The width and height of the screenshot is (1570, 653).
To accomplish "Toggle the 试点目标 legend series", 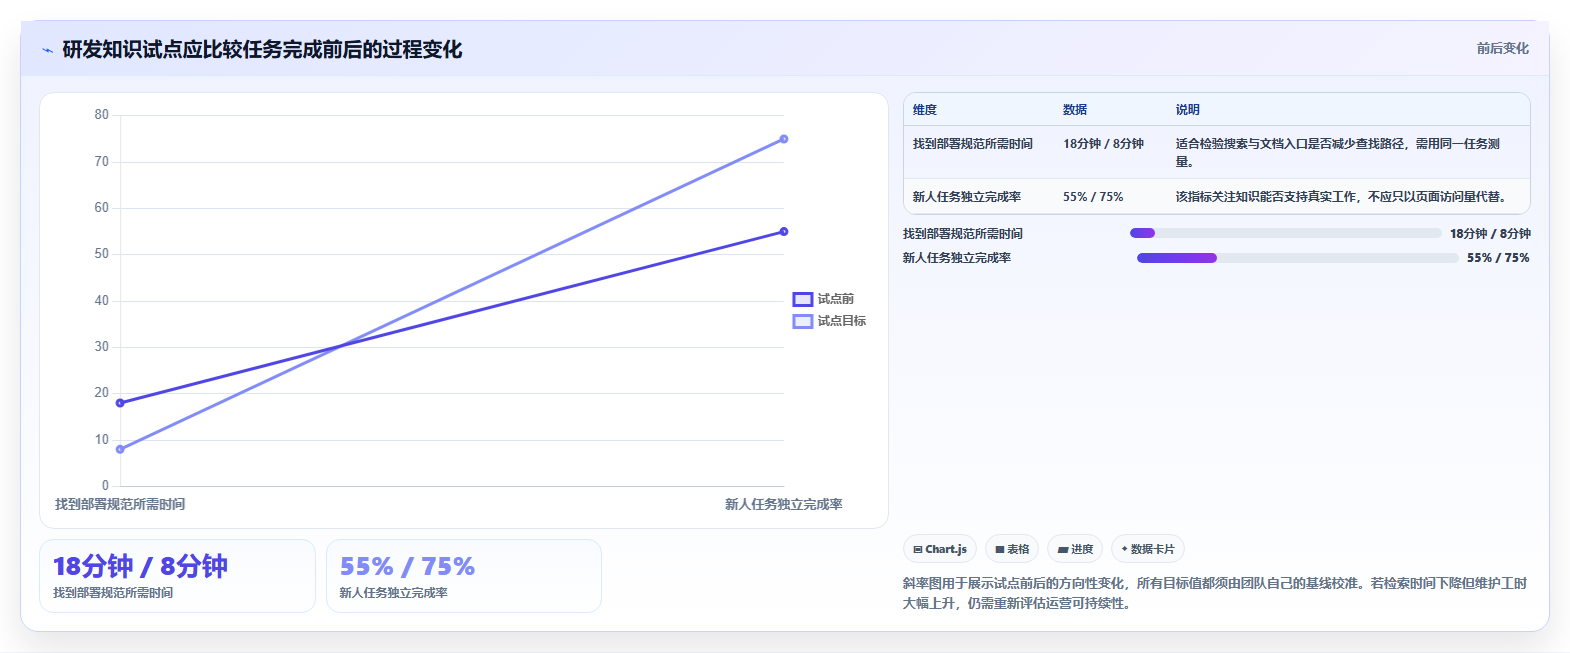I will [829, 321].
